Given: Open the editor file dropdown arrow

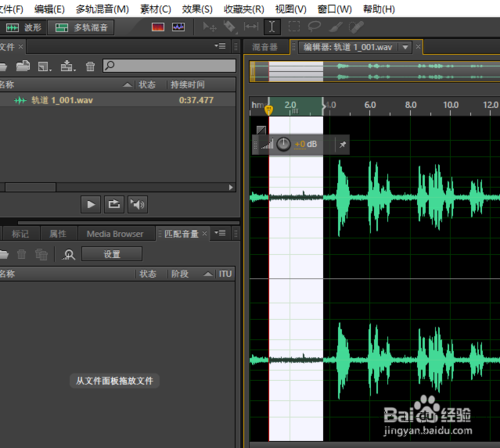Looking at the screenshot, I should (x=405, y=47).
